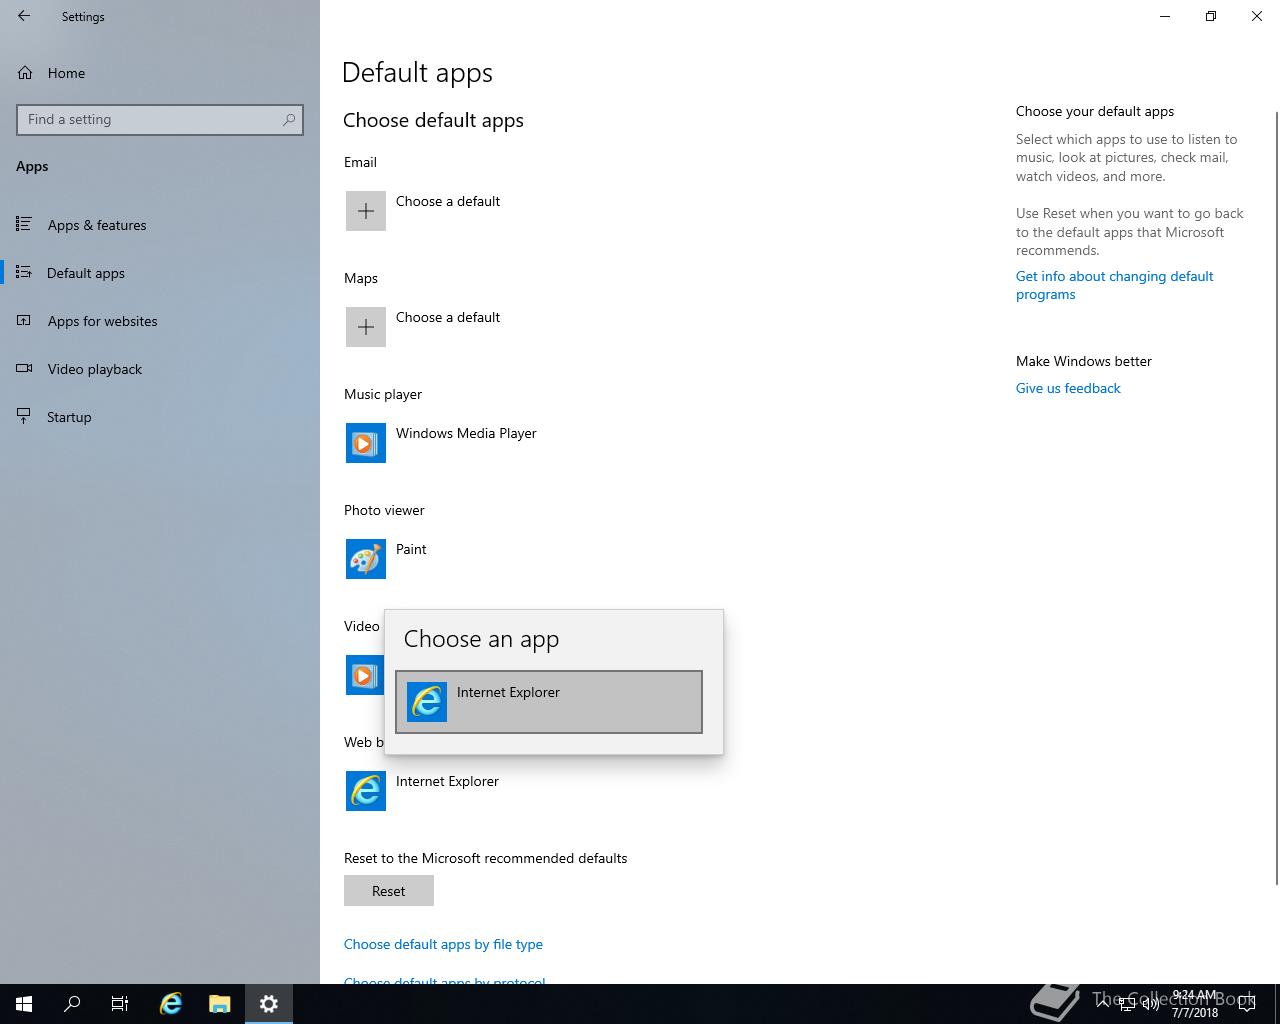Click Video player media icon
Screen dimensions: 1280x1024
365,675
